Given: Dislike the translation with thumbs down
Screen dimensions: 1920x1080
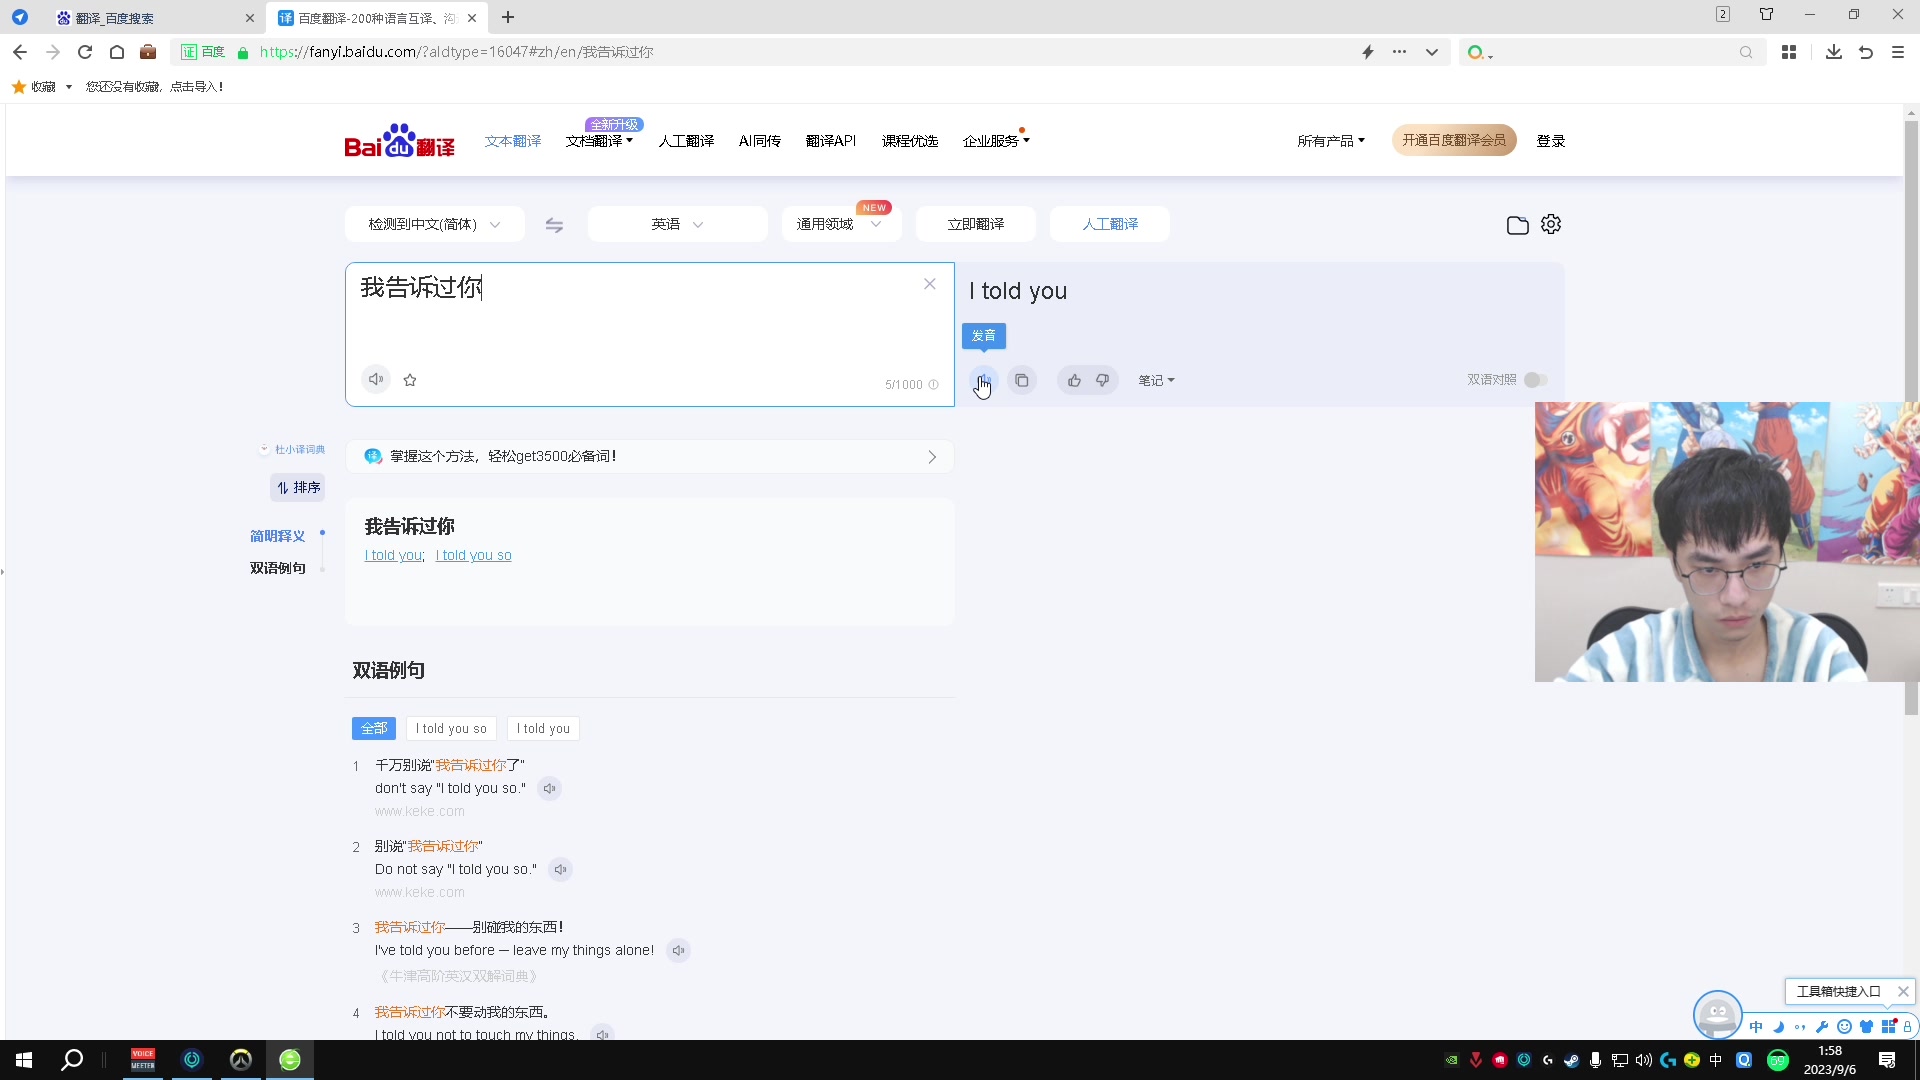Looking at the screenshot, I should (x=1102, y=380).
